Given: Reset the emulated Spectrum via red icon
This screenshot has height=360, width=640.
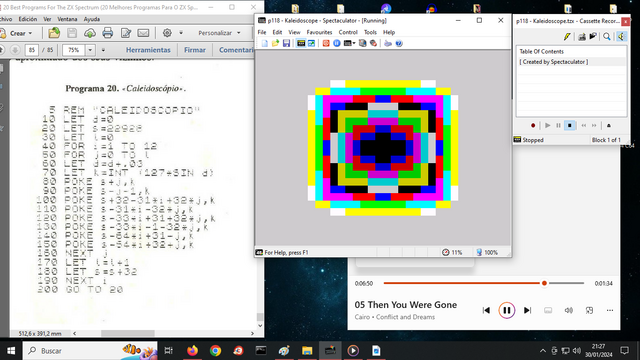Looking at the screenshot, I should (326, 43).
